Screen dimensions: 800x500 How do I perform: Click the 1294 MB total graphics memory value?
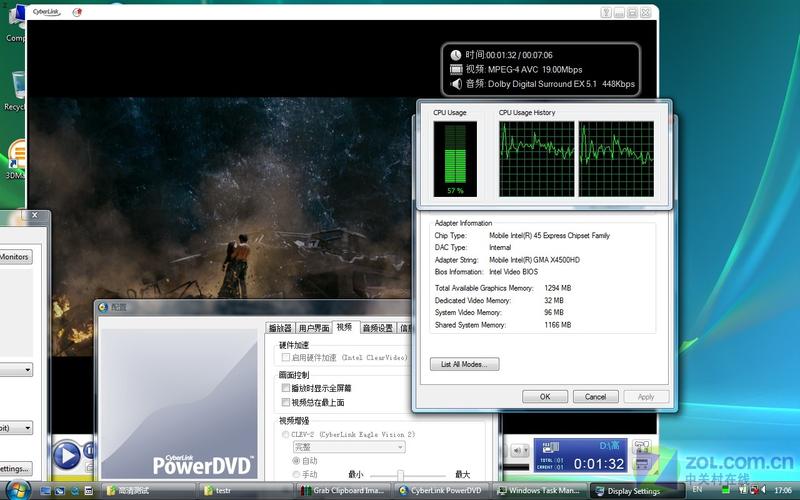click(x=558, y=288)
